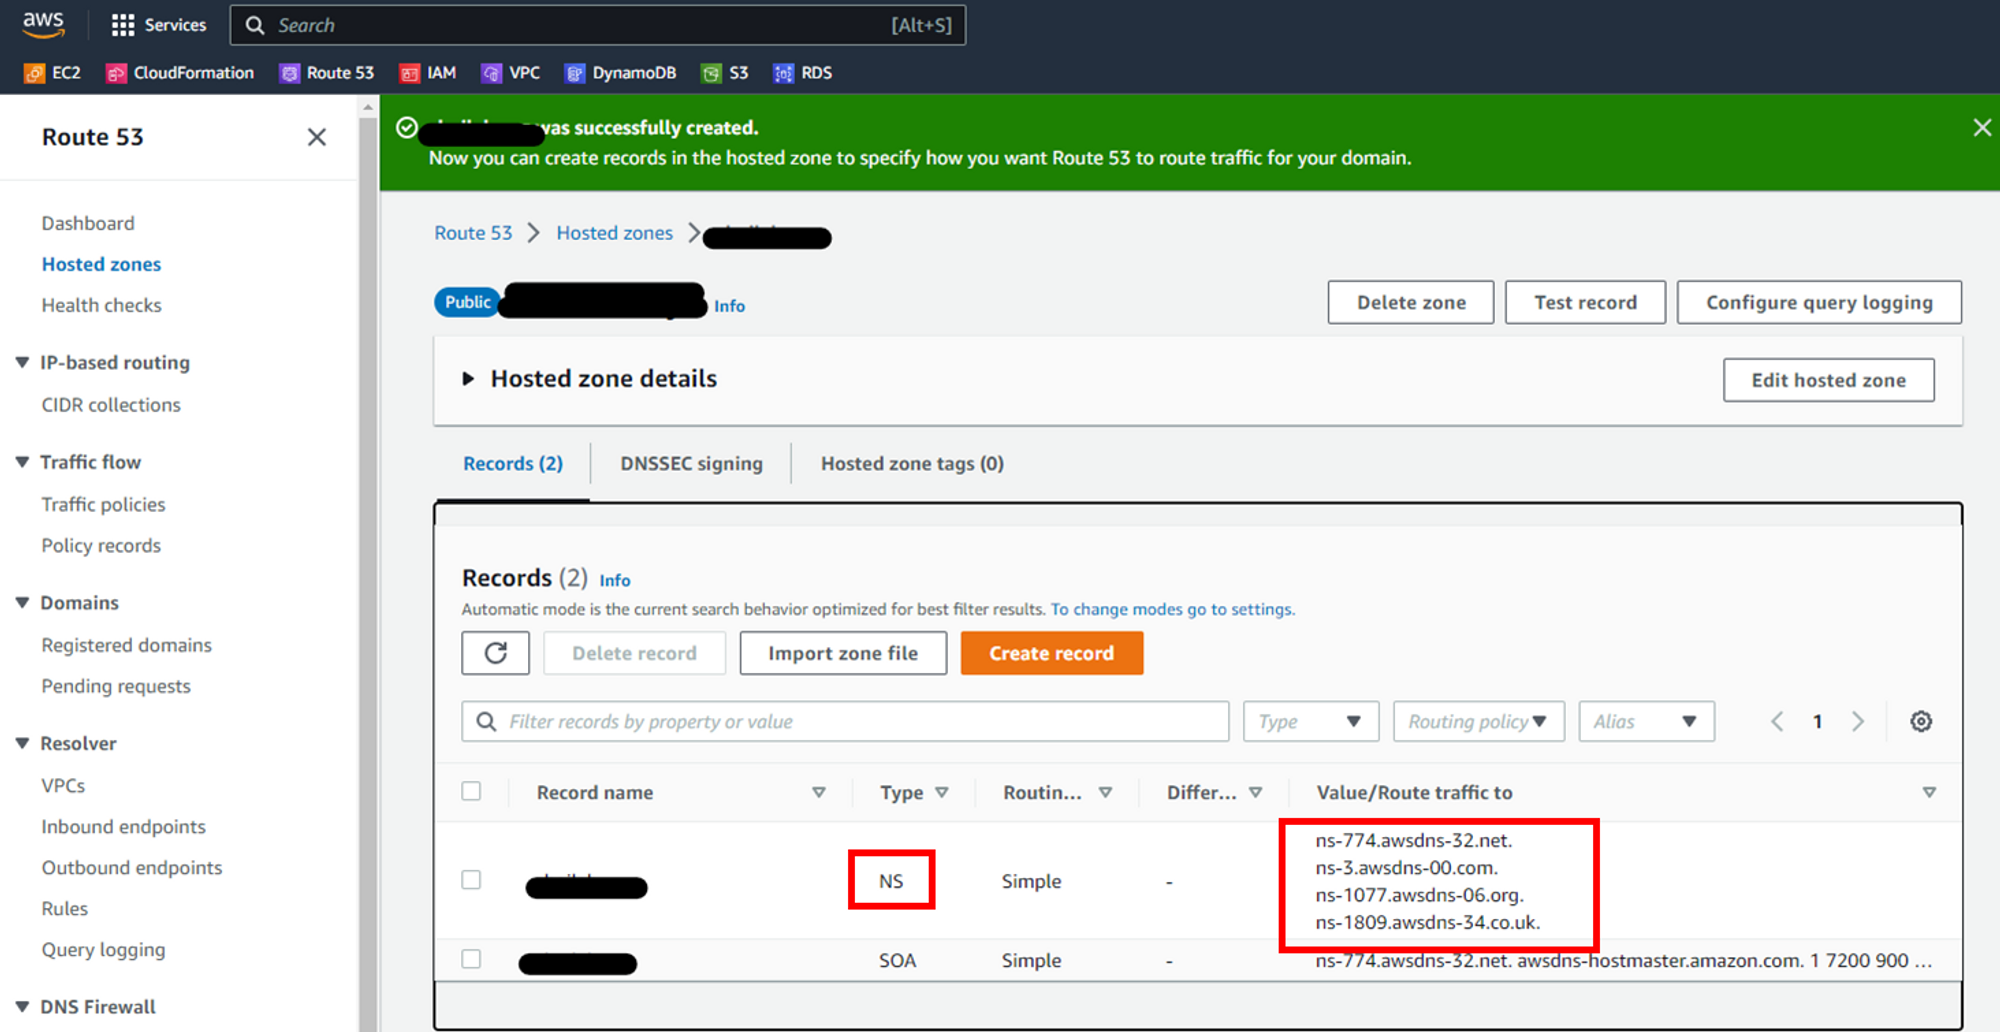This screenshot has width=2000, height=1032.
Task: Open Policy records in sidebar
Action: click(x=101, y=546)
